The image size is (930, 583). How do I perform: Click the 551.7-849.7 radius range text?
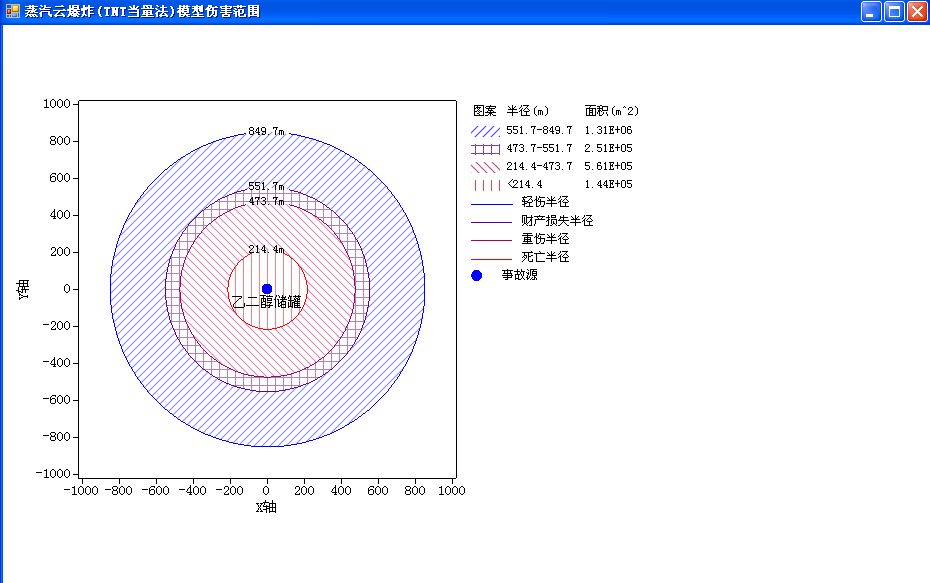tap(539, 130)
